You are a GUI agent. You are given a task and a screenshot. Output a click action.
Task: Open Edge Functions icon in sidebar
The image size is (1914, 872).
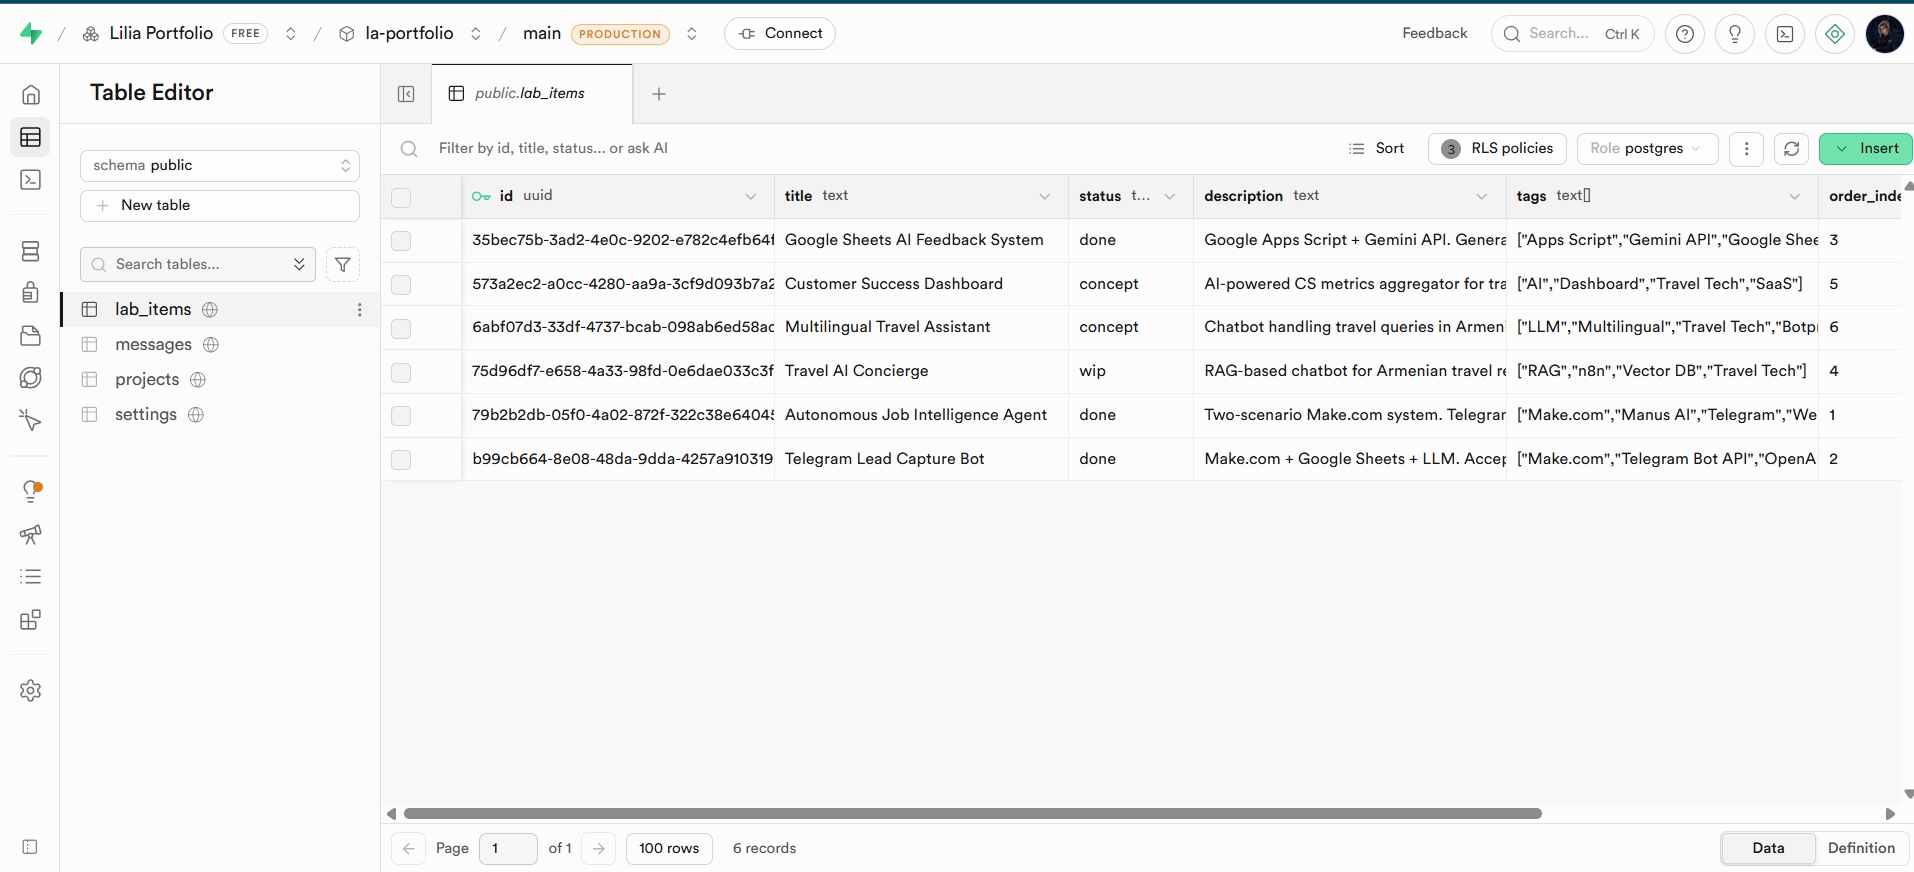[31, 377]
